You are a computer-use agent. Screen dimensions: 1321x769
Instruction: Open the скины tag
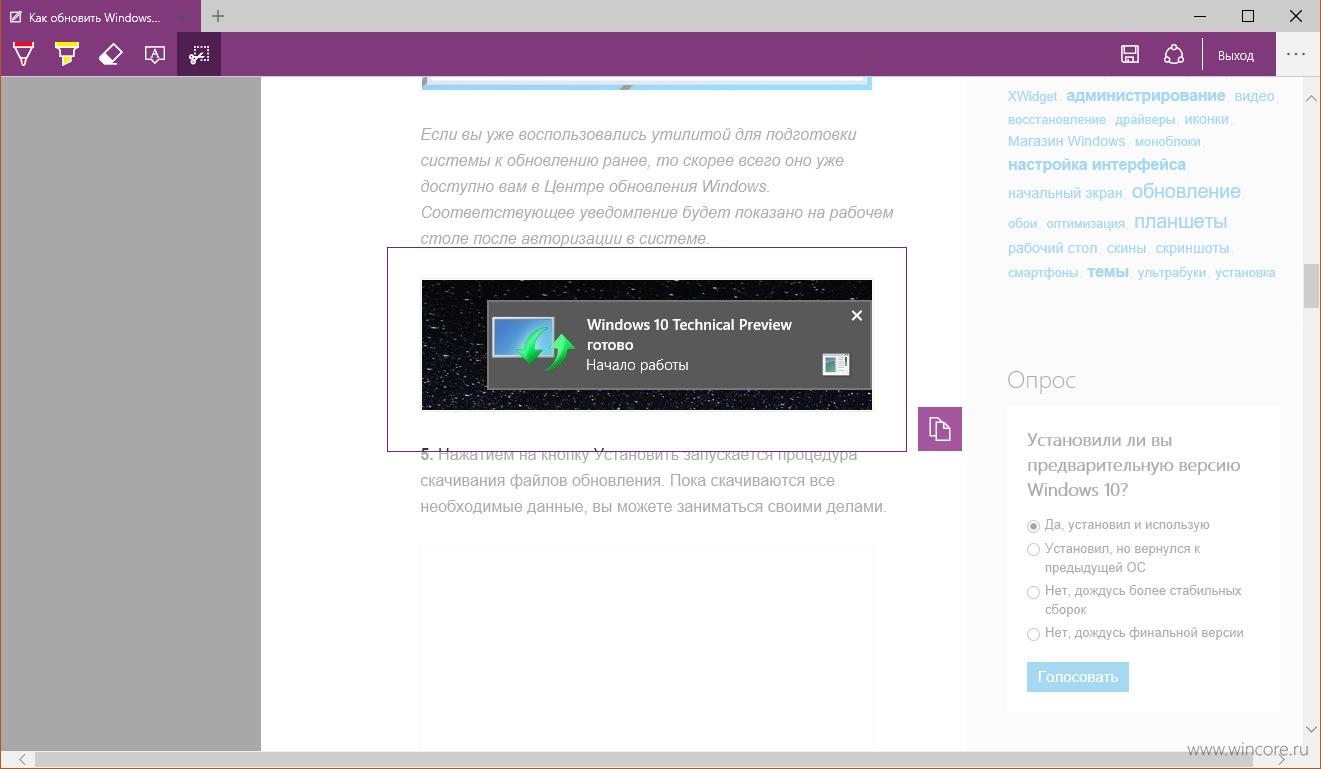click(x=1126, y=248)
